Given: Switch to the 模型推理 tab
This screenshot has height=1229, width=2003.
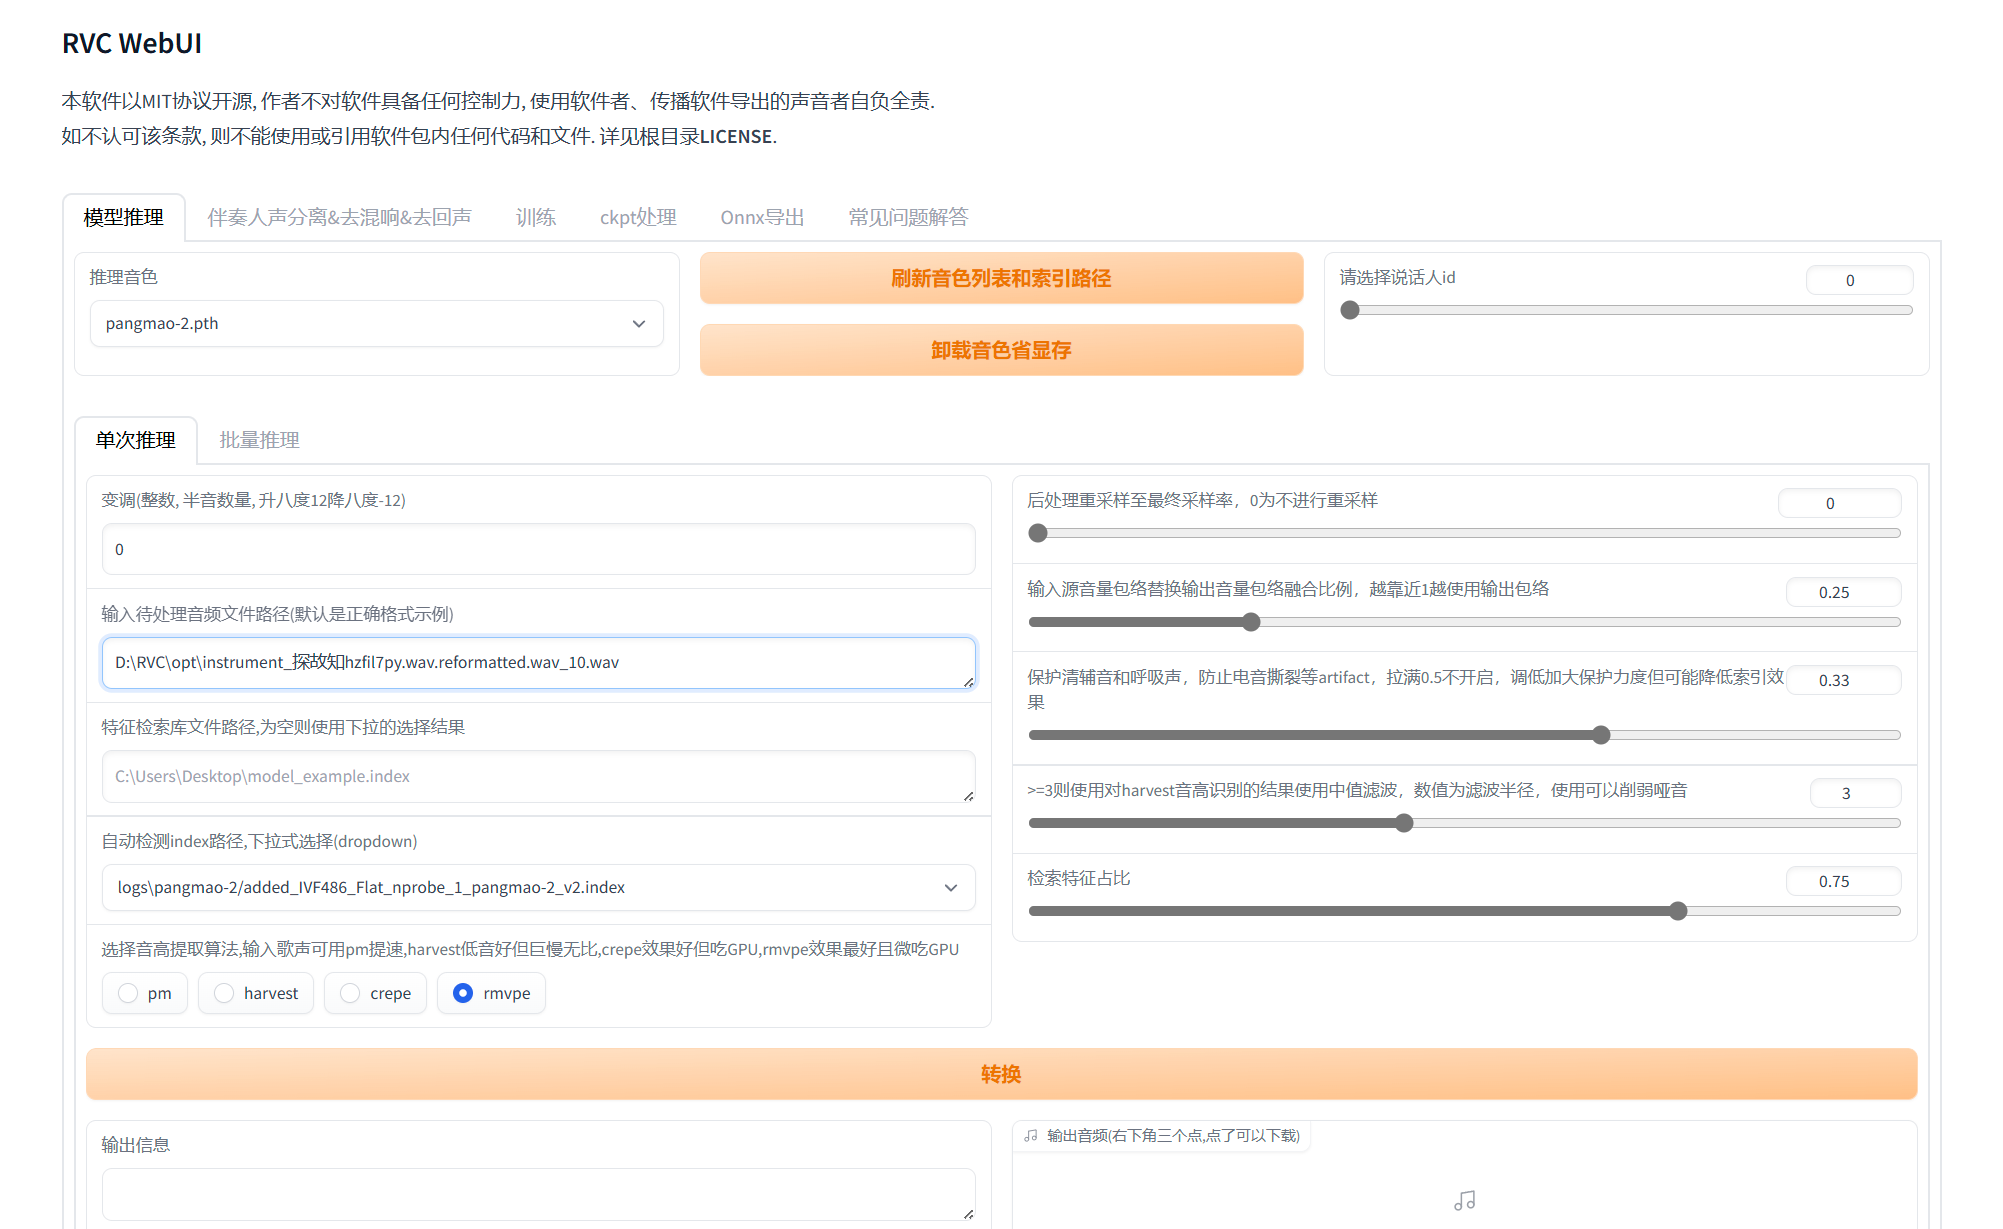Looking at the screenshot, I should coord(124,217).
